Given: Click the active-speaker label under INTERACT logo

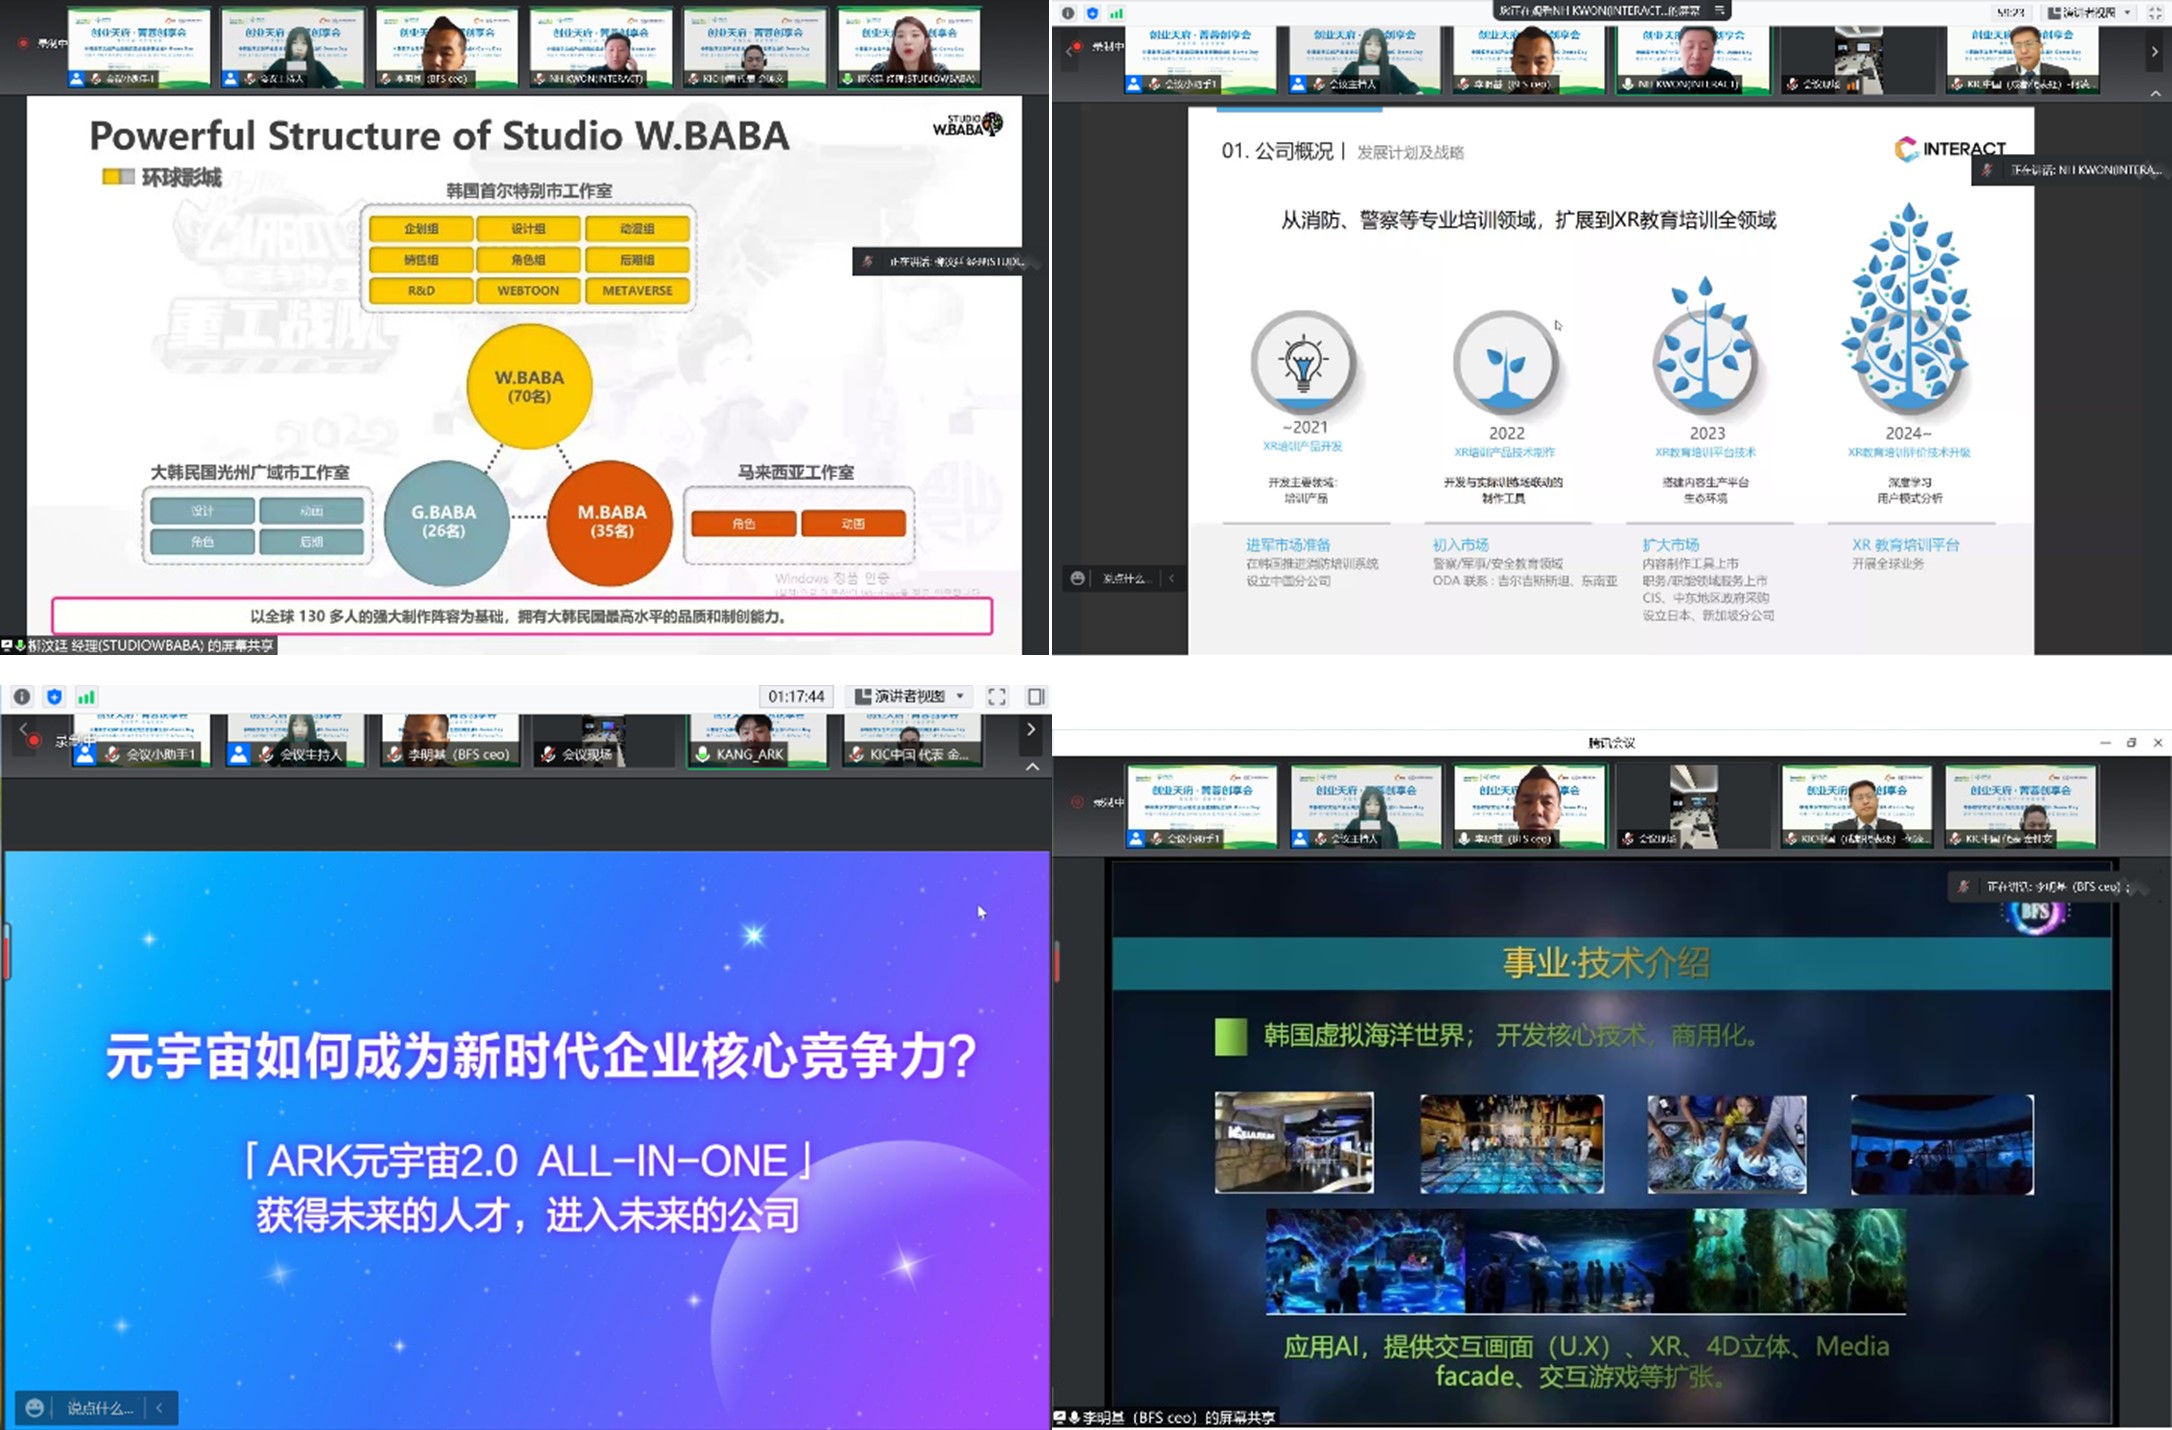Looking at the screenshot, I should click(x=2073, y=170).
